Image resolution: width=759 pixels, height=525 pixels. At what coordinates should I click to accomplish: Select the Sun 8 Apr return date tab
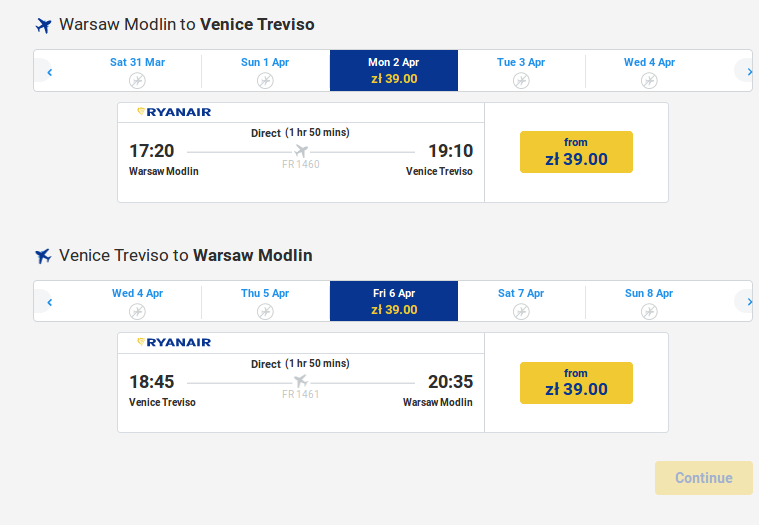coord(649,301)
